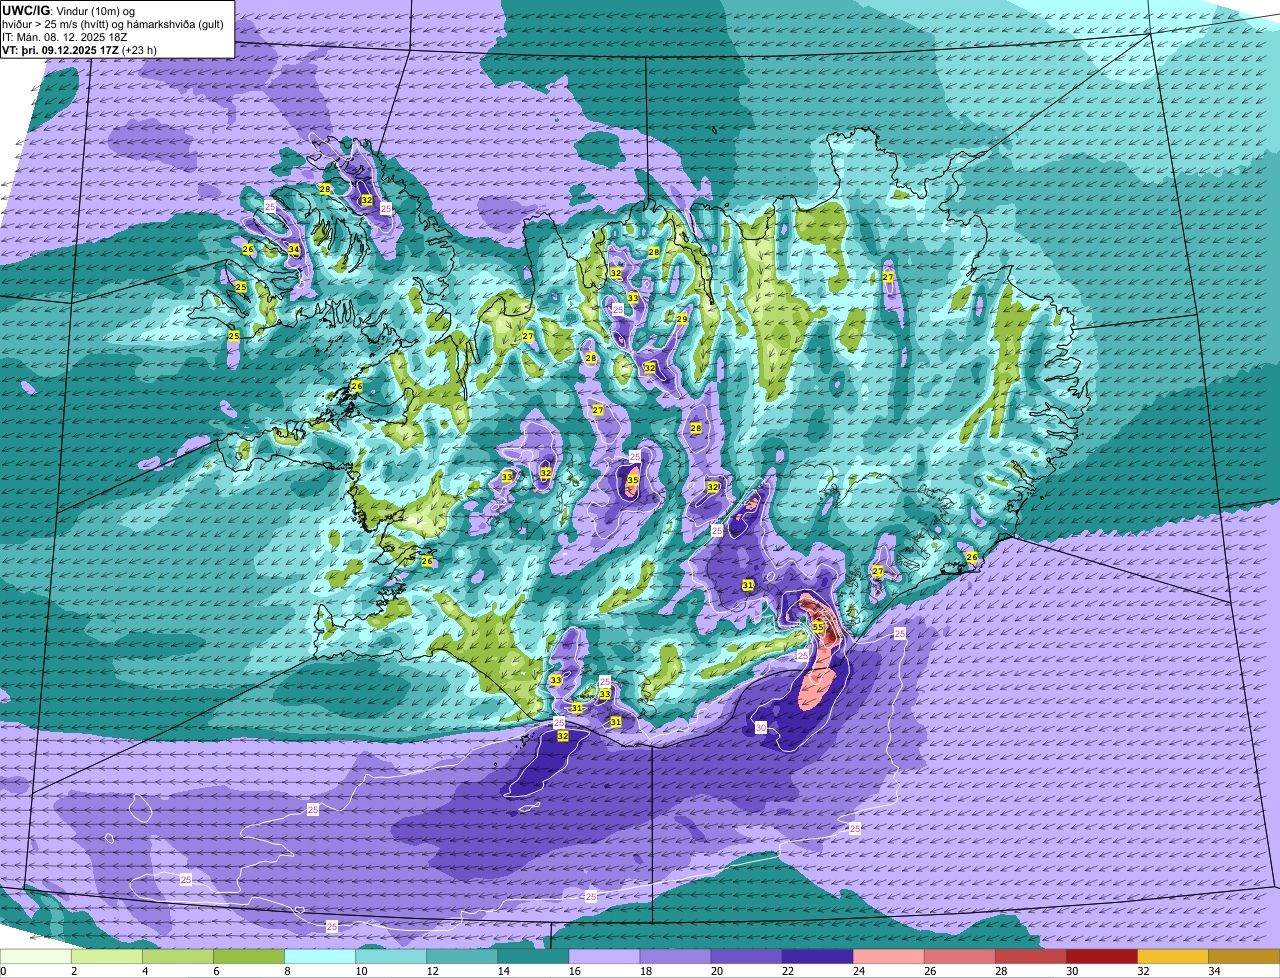This screenshot has height=978, width=1280.
Task: Click the yellow '34' gust label
Action: point(294,250)
